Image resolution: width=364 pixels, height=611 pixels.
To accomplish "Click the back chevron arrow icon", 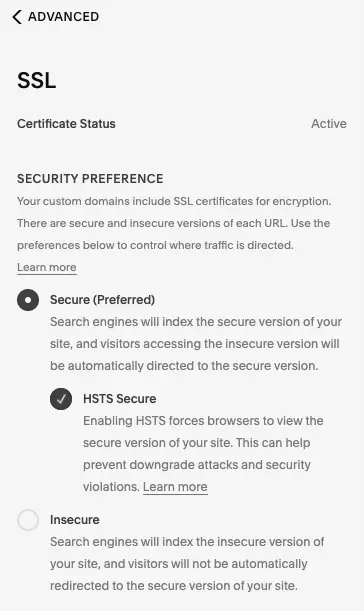I will point(17,17).
